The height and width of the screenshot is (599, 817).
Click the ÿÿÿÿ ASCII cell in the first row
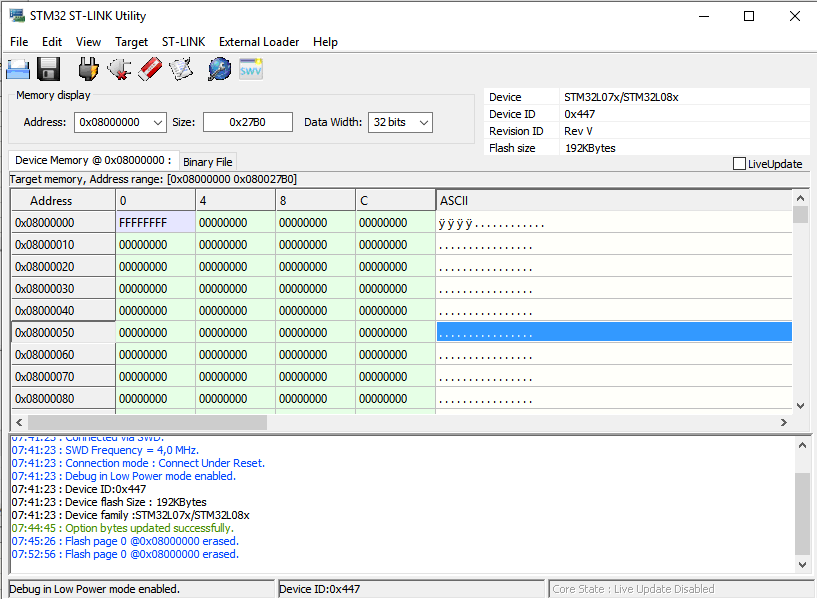[x=614, y=222]
